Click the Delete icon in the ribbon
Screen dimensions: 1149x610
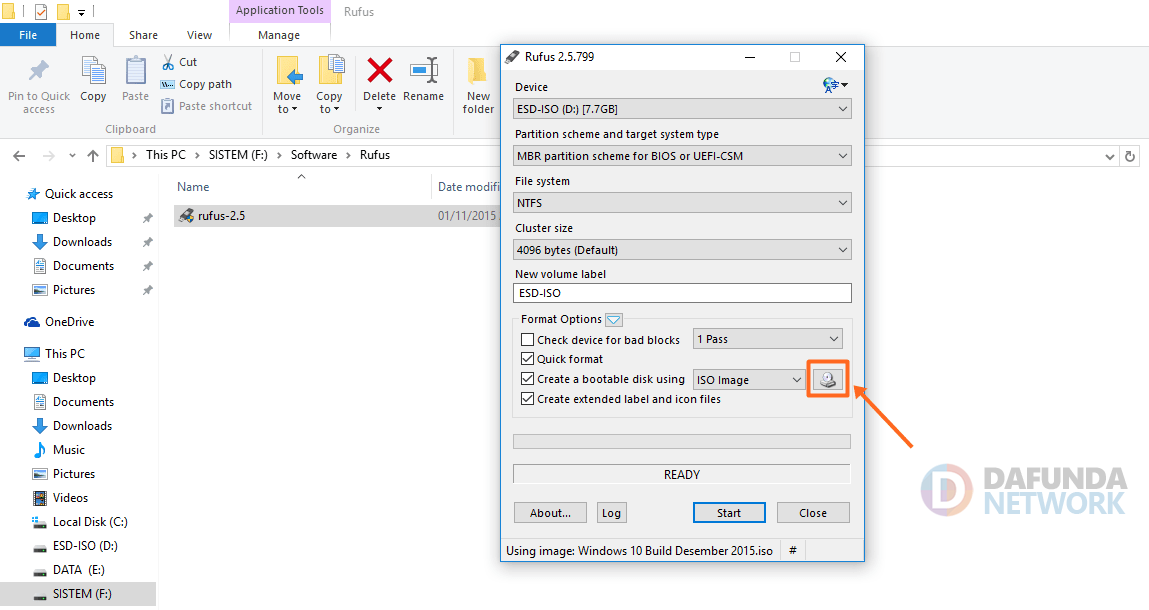[x=379, y=71]
